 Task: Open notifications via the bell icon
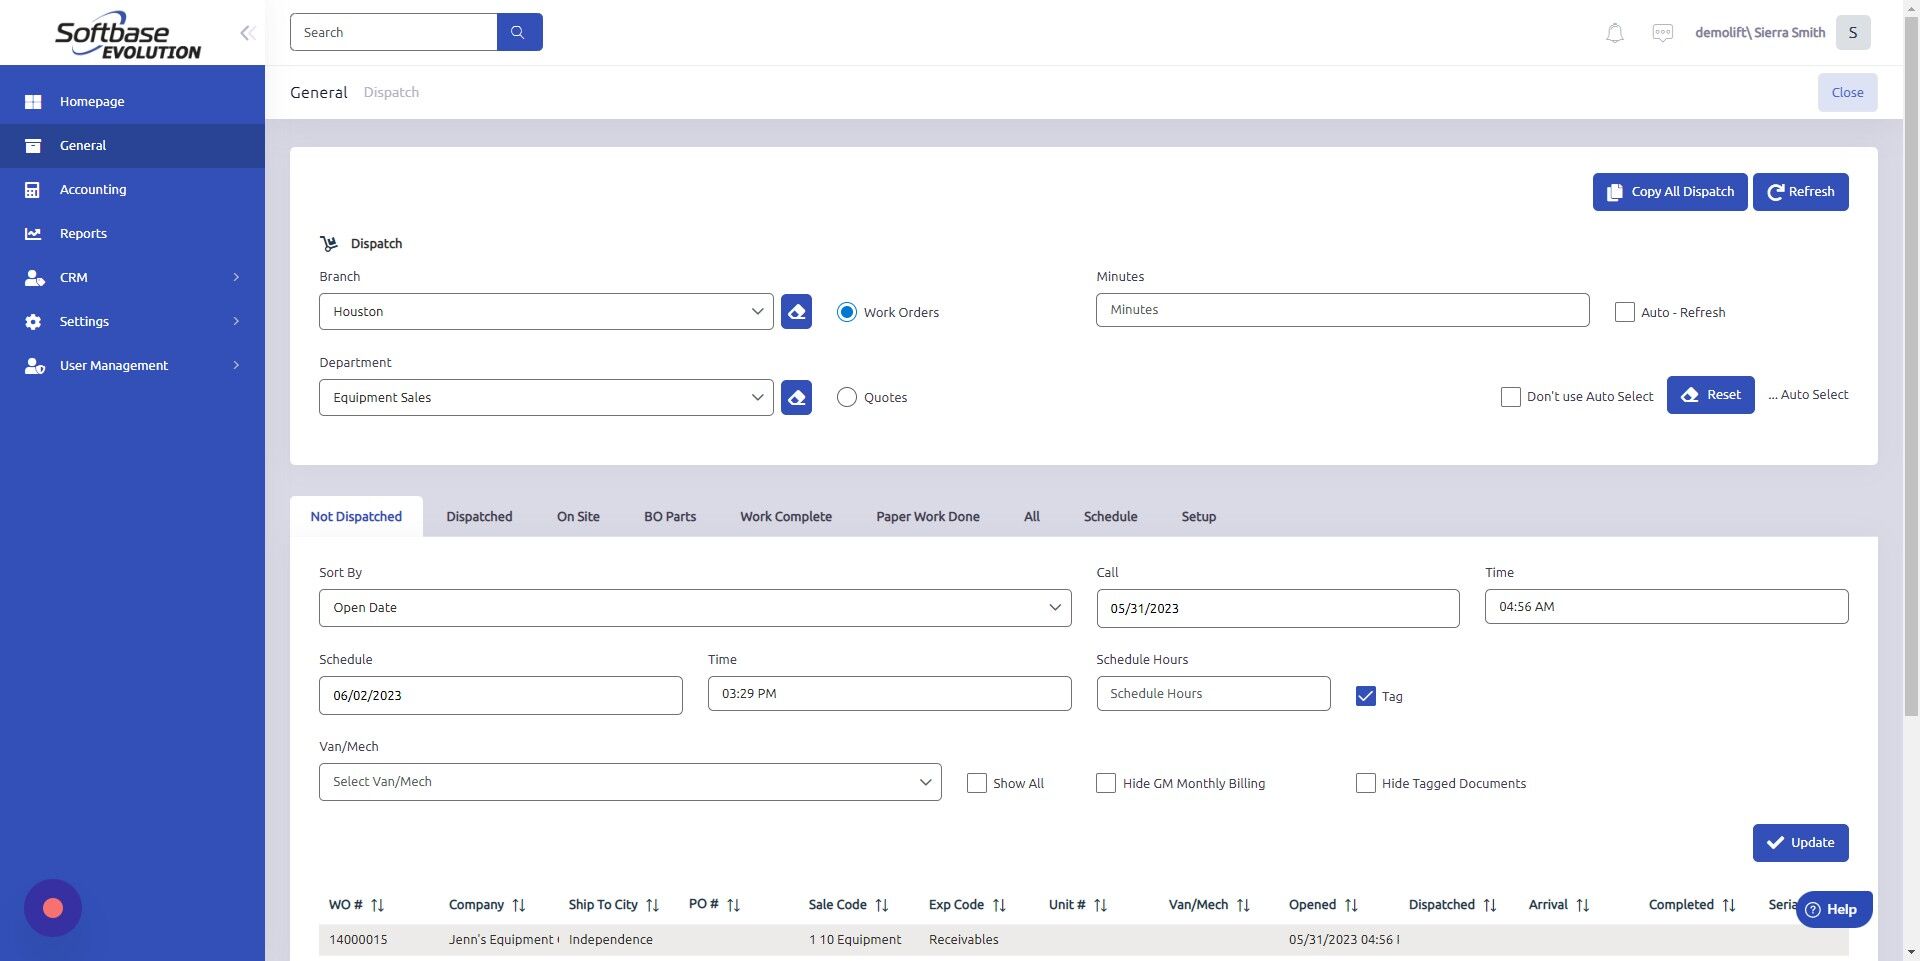point(1613,32)
